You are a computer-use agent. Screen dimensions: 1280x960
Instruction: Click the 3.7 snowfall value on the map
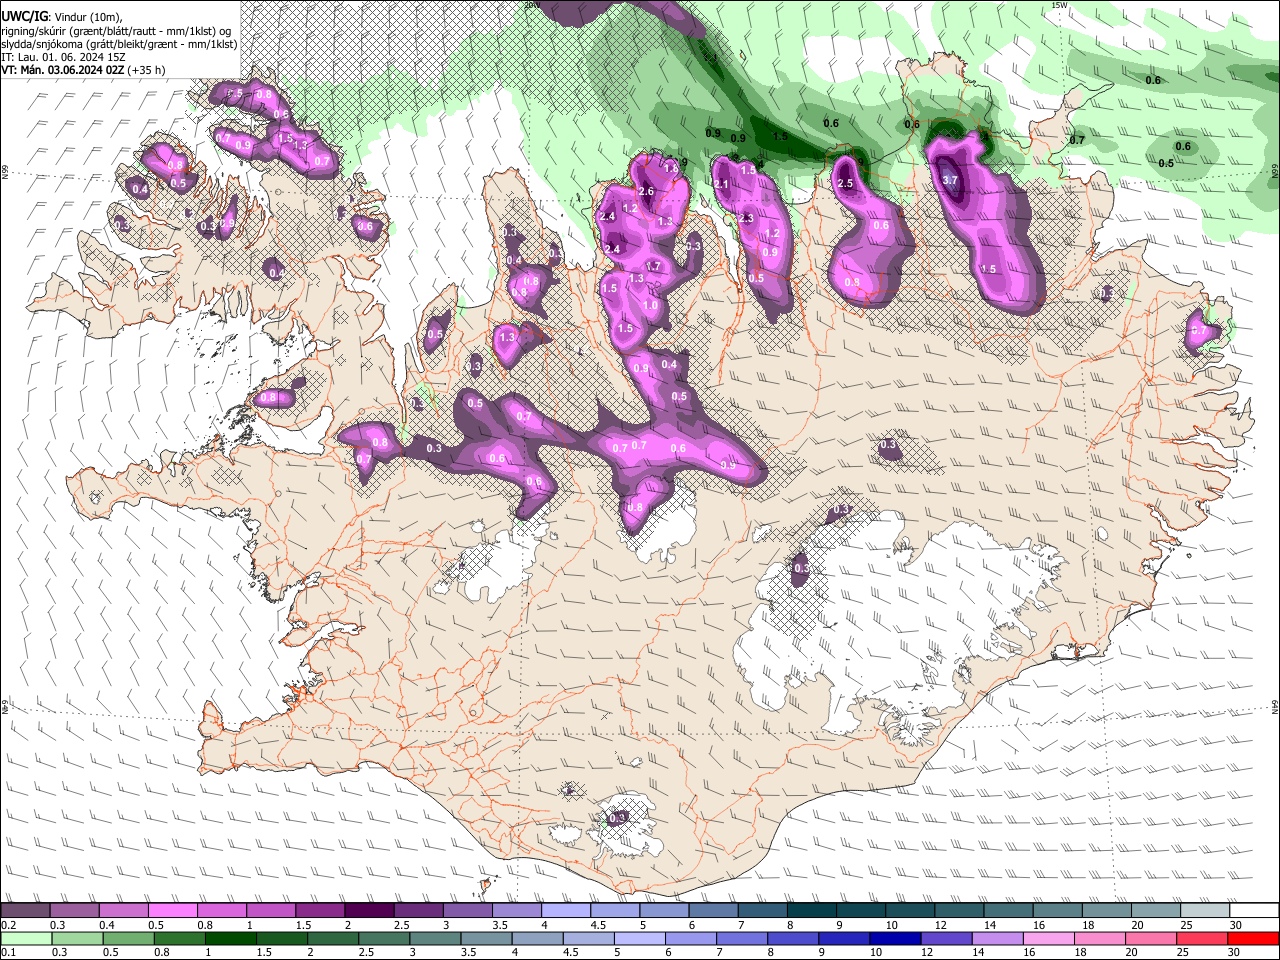[x=951, y=180]
